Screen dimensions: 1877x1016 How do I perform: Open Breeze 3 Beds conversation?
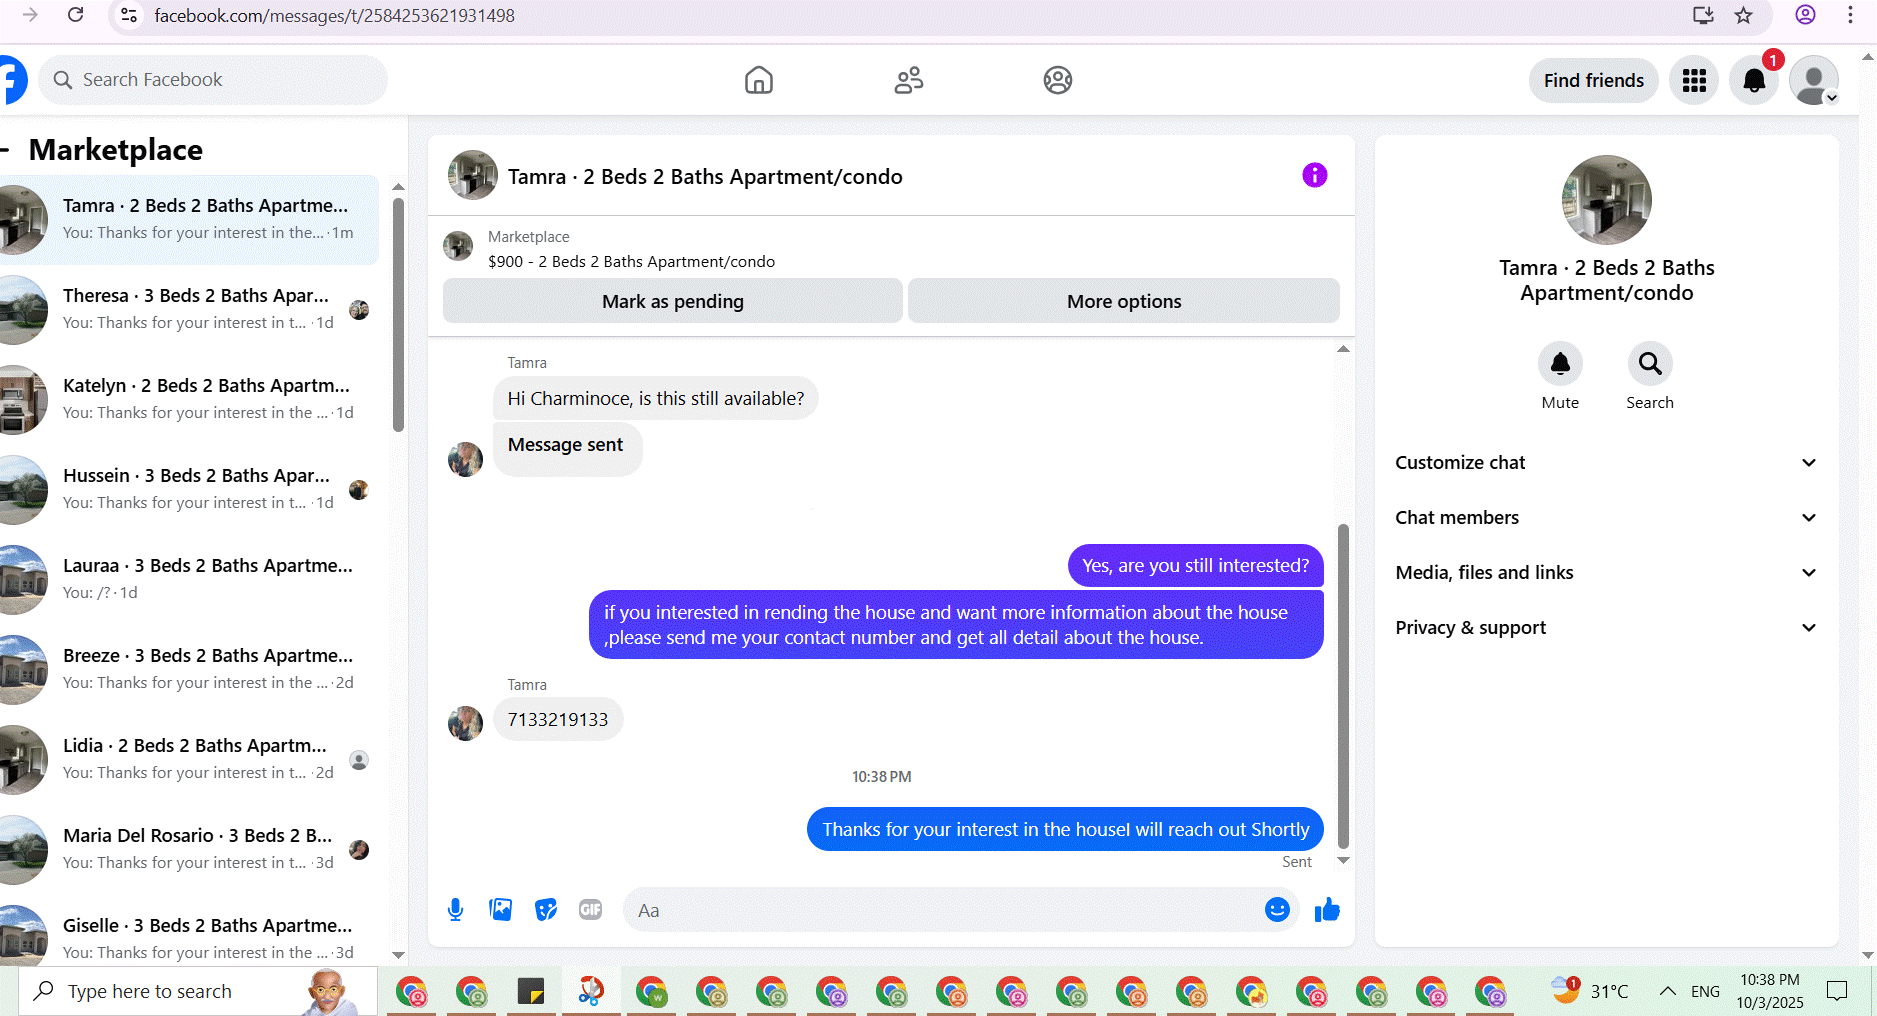[189, 669]
